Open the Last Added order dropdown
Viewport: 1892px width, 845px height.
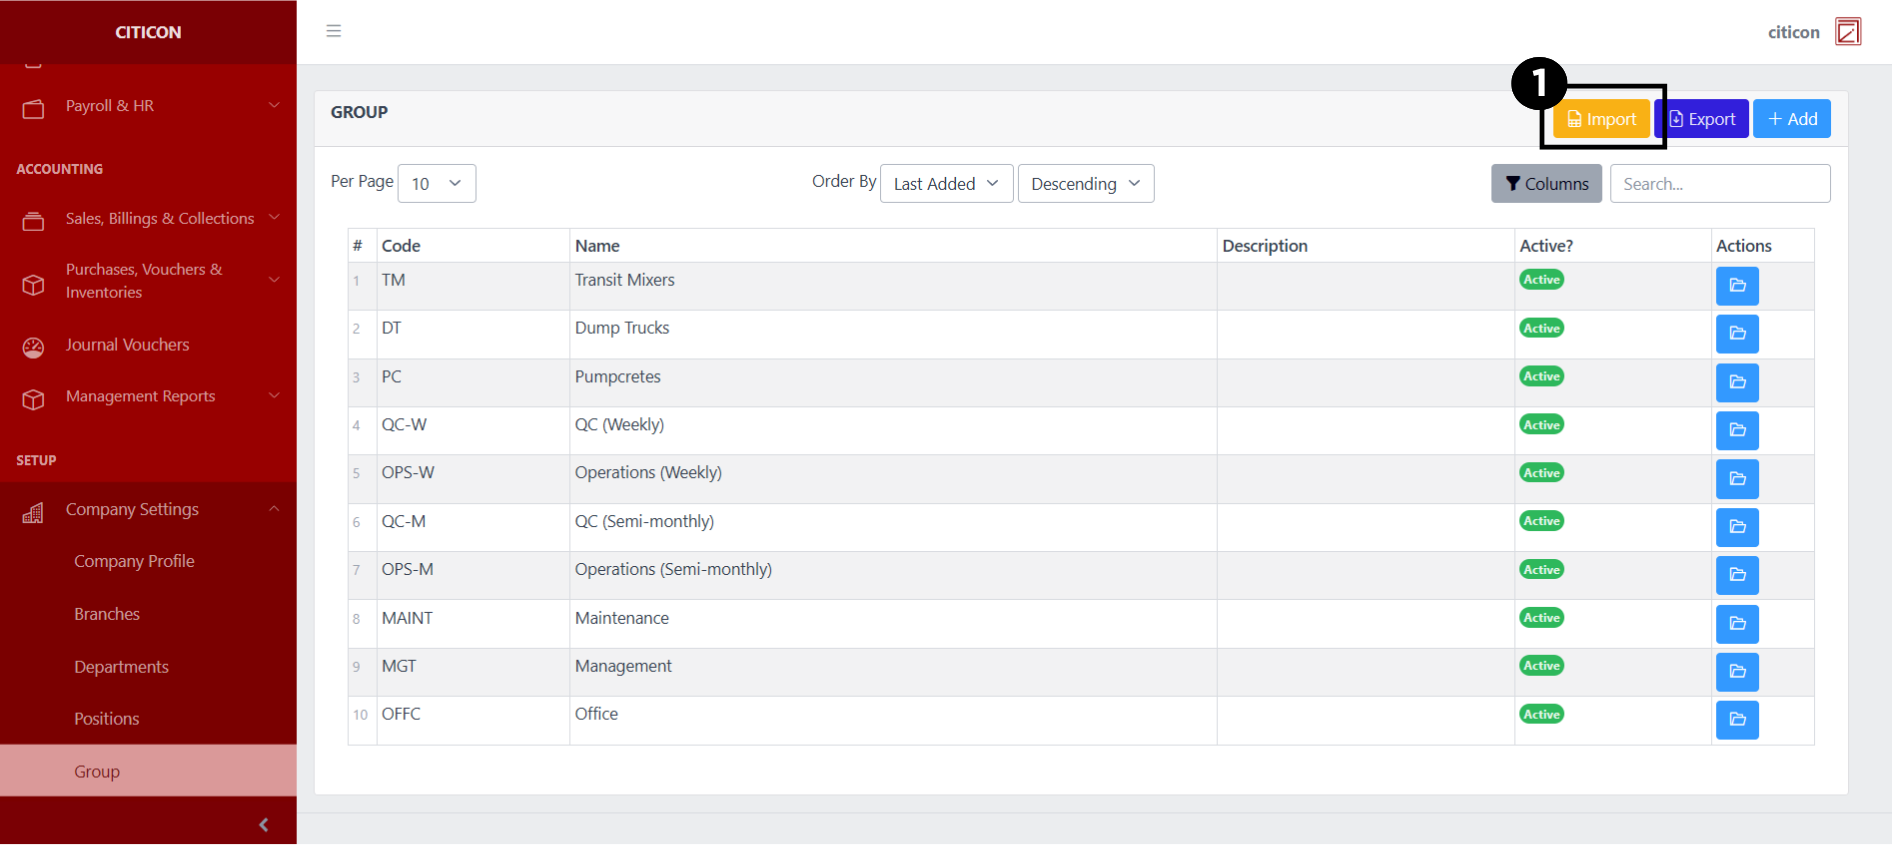tap(946, 184)
